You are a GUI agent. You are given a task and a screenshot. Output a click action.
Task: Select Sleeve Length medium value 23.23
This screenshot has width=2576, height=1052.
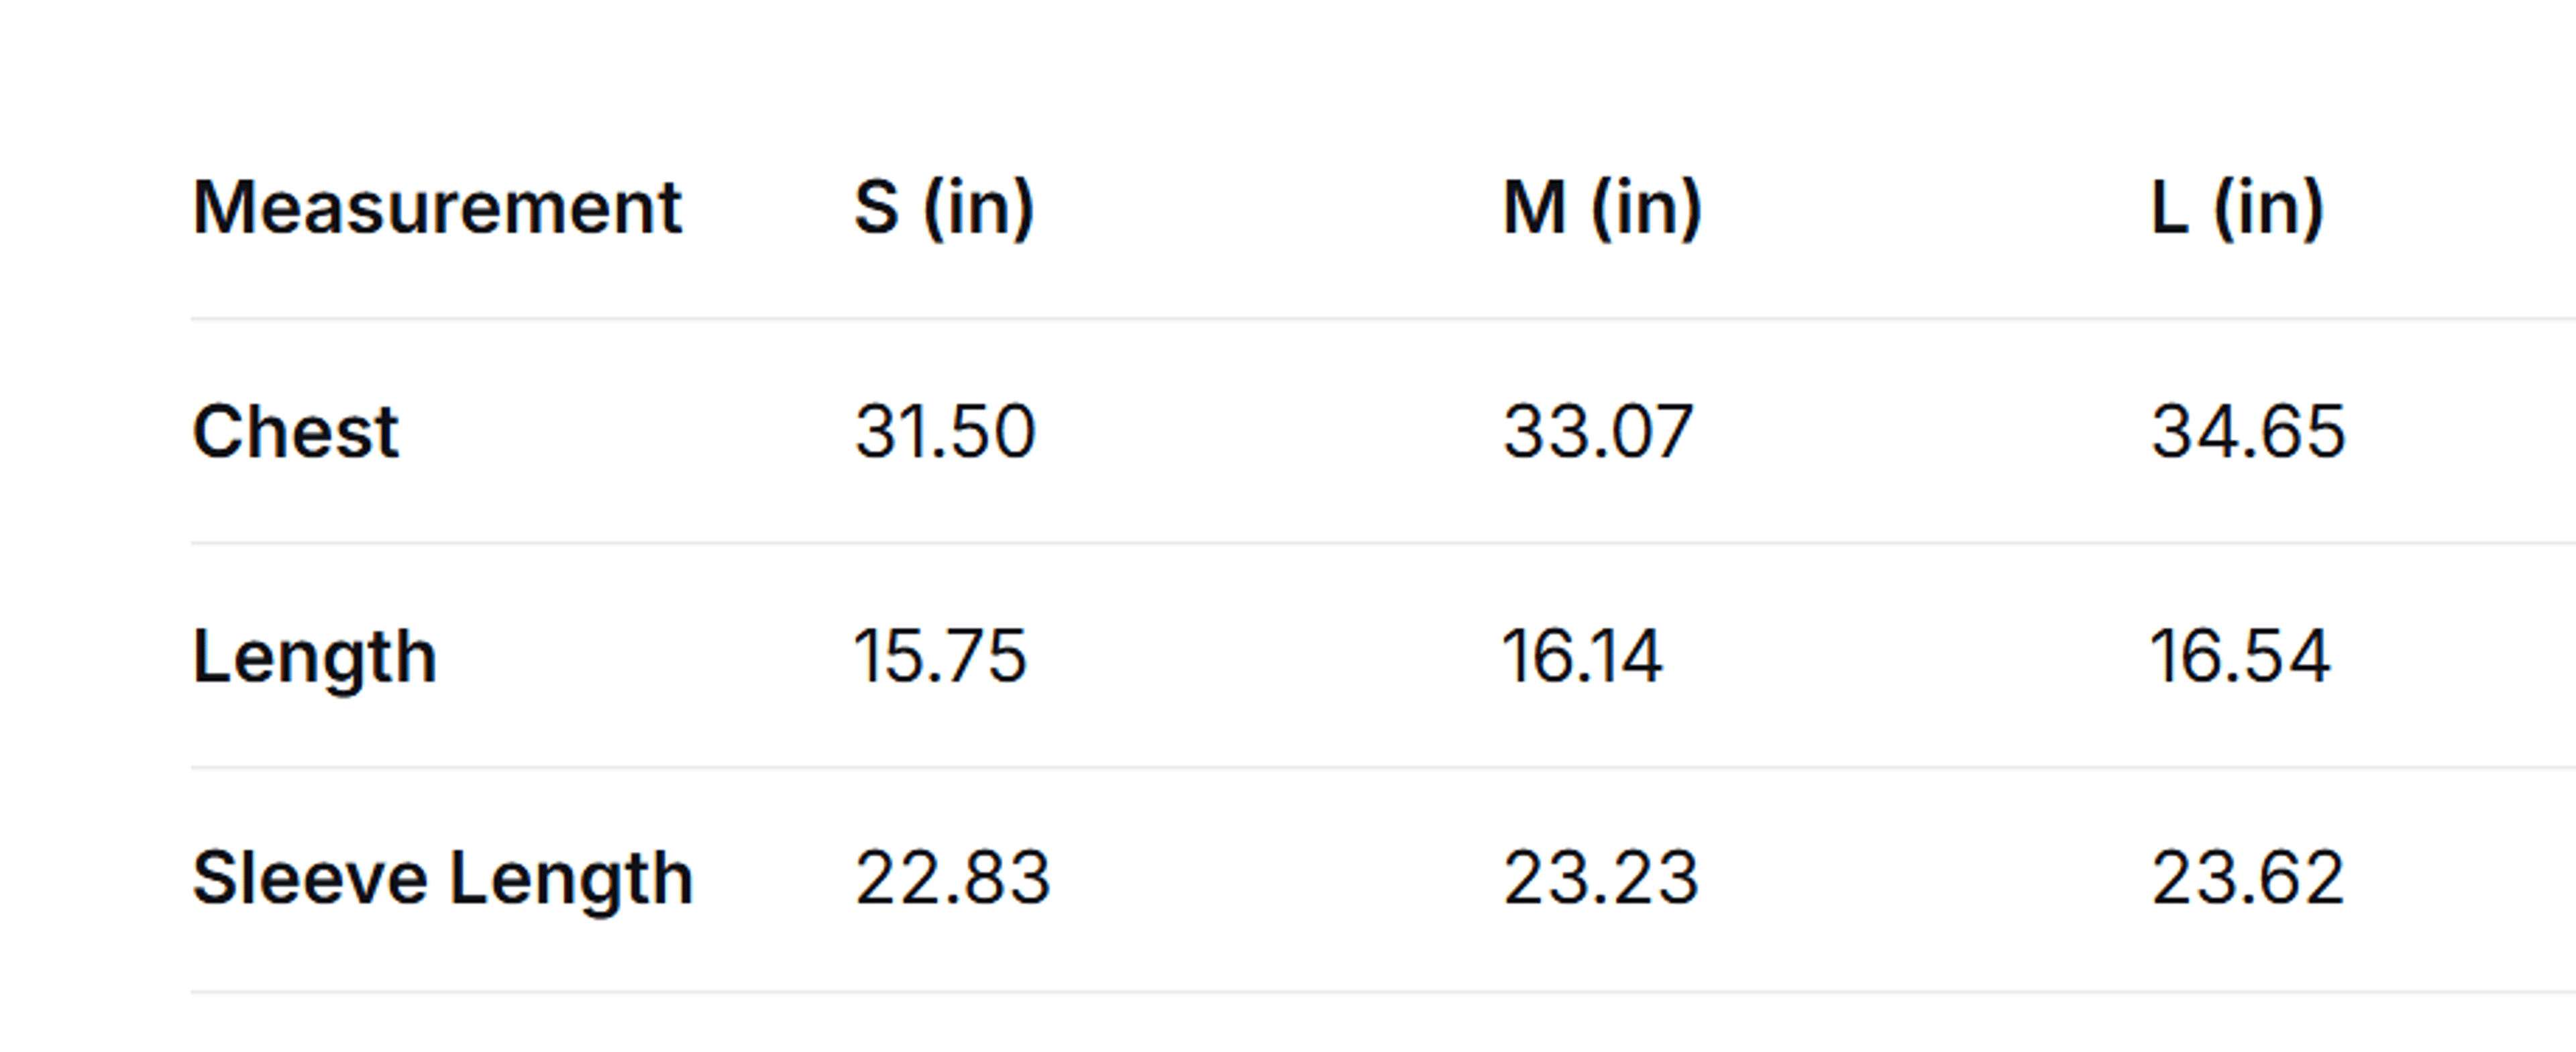pyautogui.click(x=1600, y=878)
